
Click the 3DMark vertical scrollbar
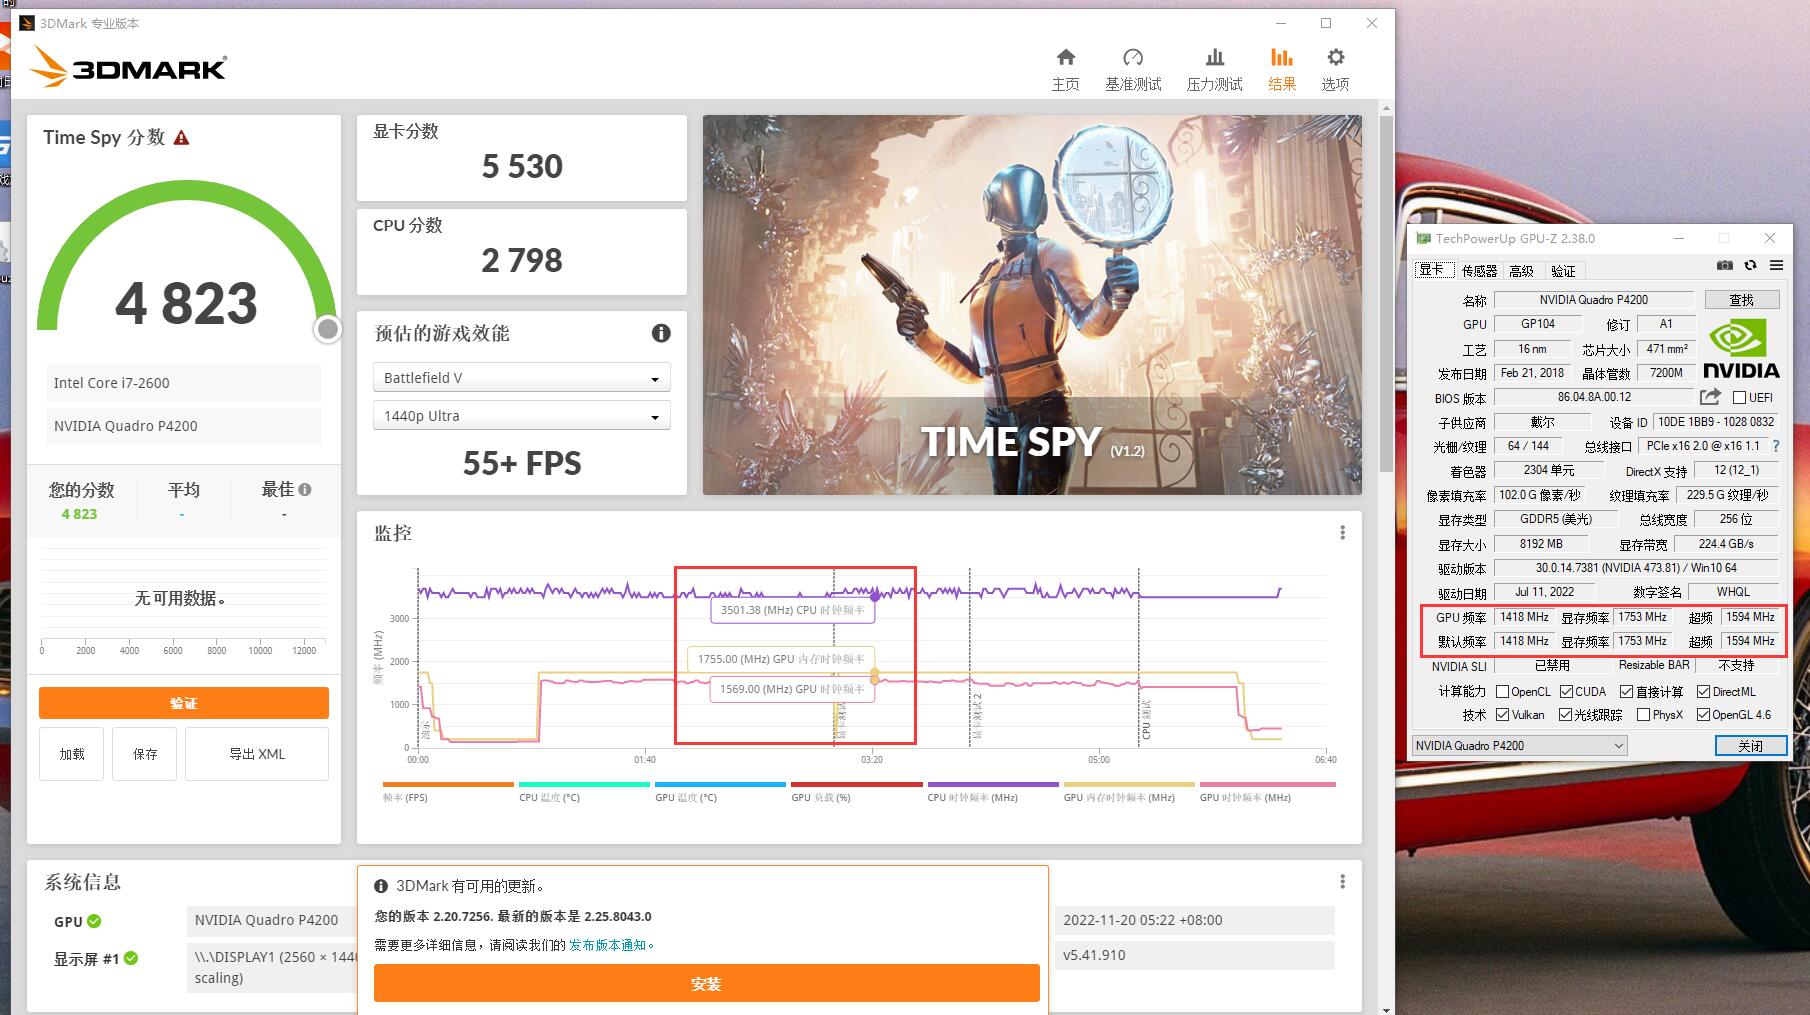[x=1386, y=292]
